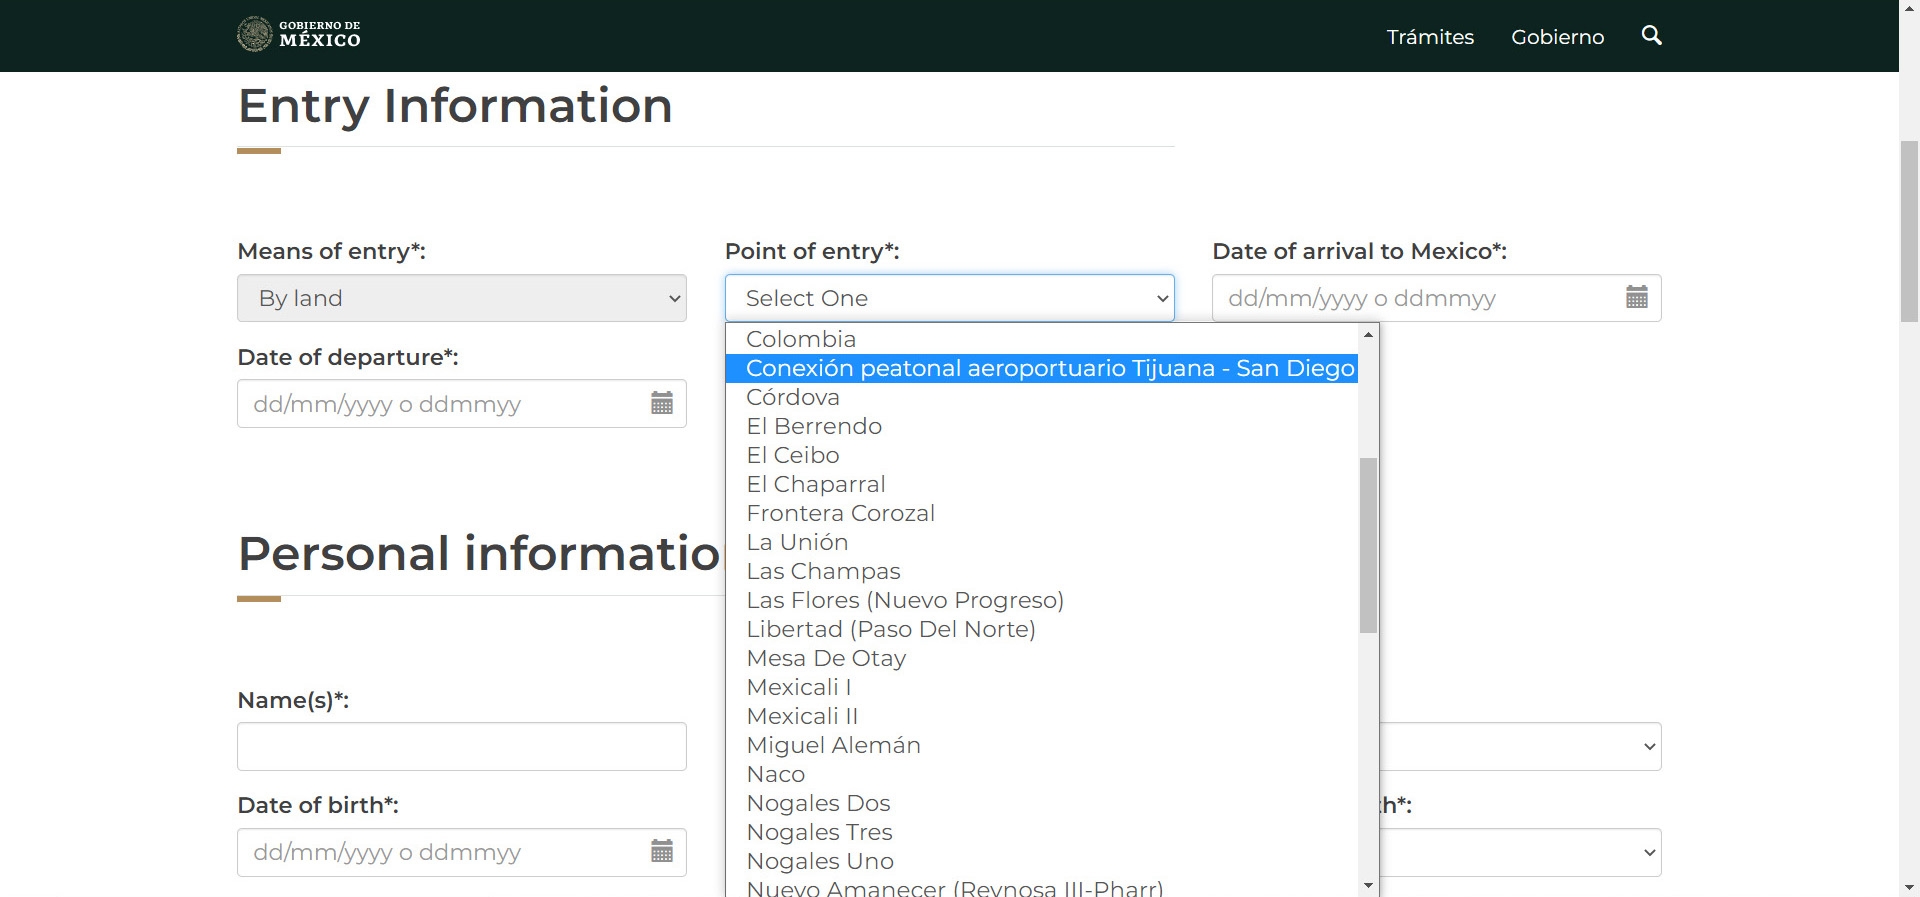
Task: Select Conexión peatonal aeroportuario Tijuana option
Action: 1049,369
